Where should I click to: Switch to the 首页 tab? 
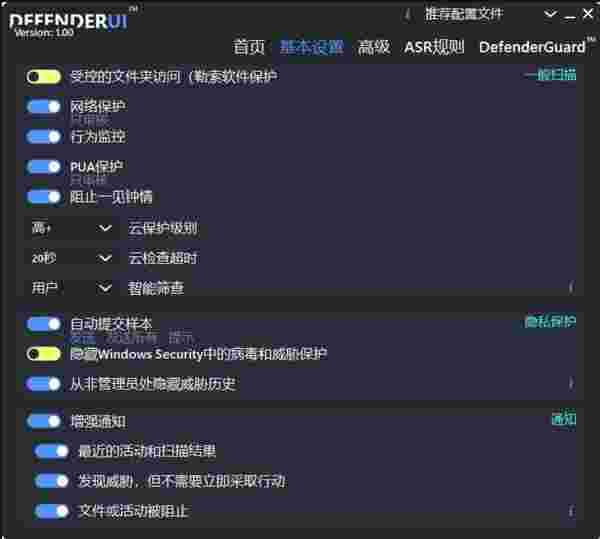(249, 47)
